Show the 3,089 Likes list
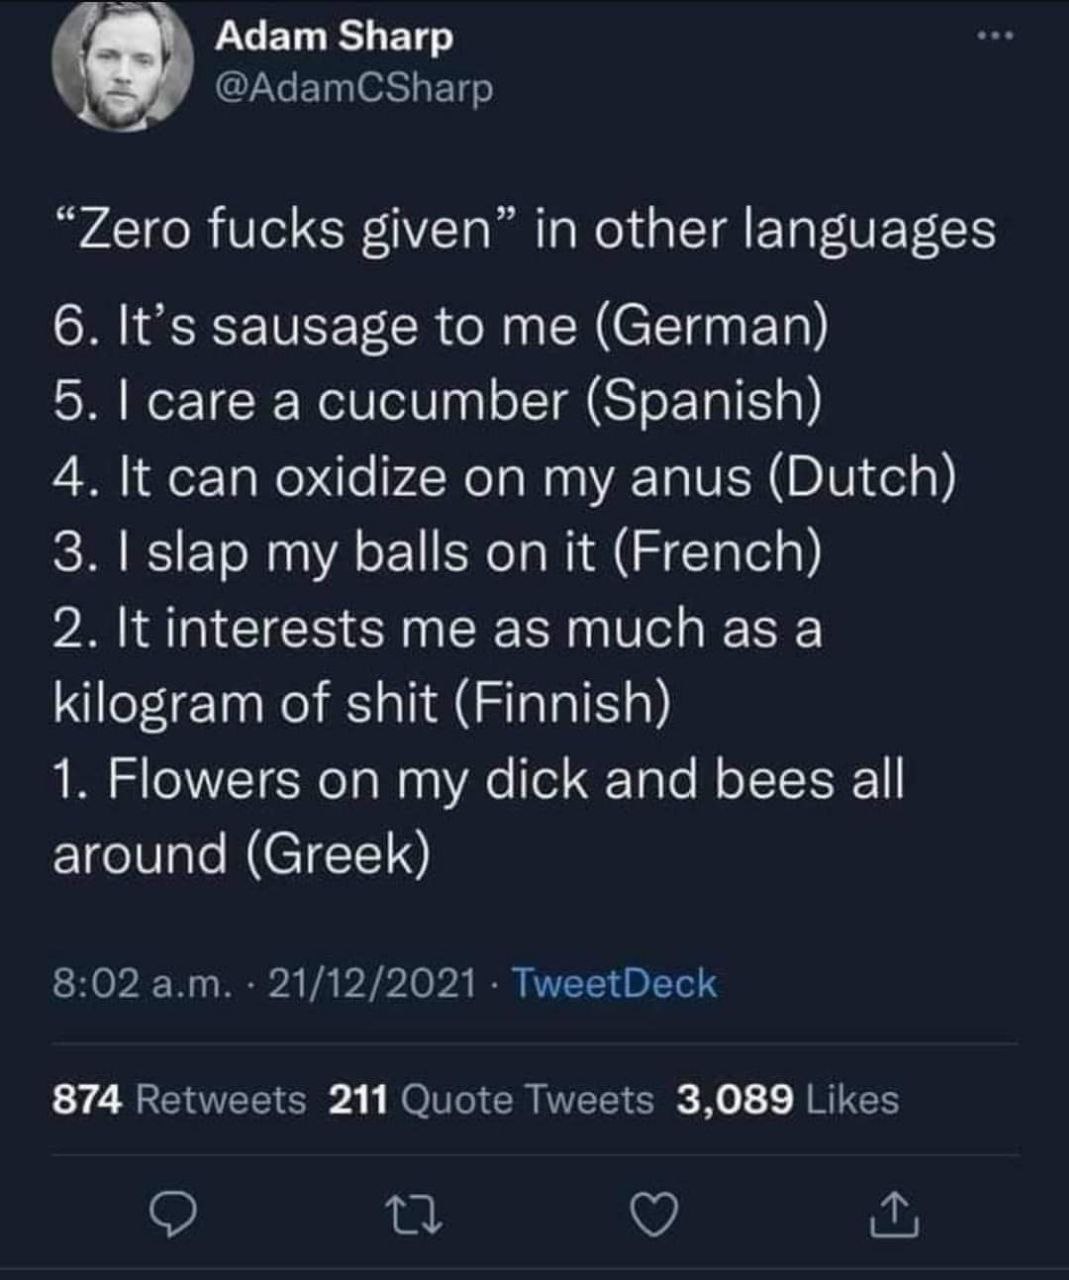This screenshot has height=1280, width=1069. pyautogui.click(x=787, y=1099)
